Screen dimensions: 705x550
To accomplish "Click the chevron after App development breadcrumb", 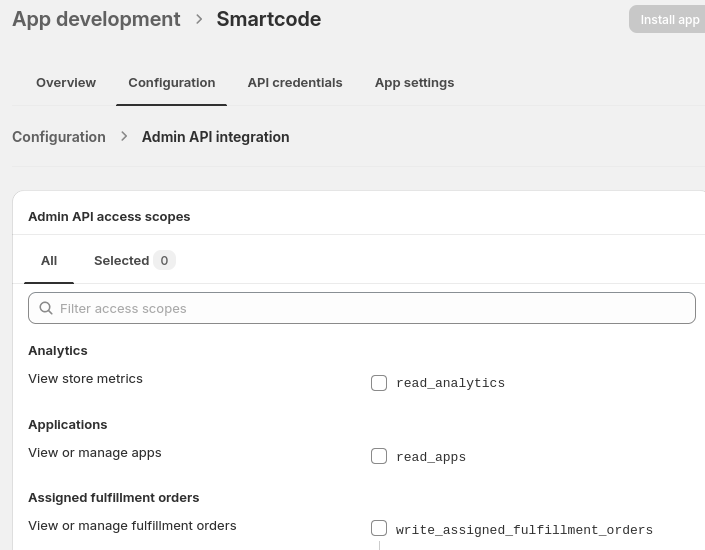I will tap(199, 19).
